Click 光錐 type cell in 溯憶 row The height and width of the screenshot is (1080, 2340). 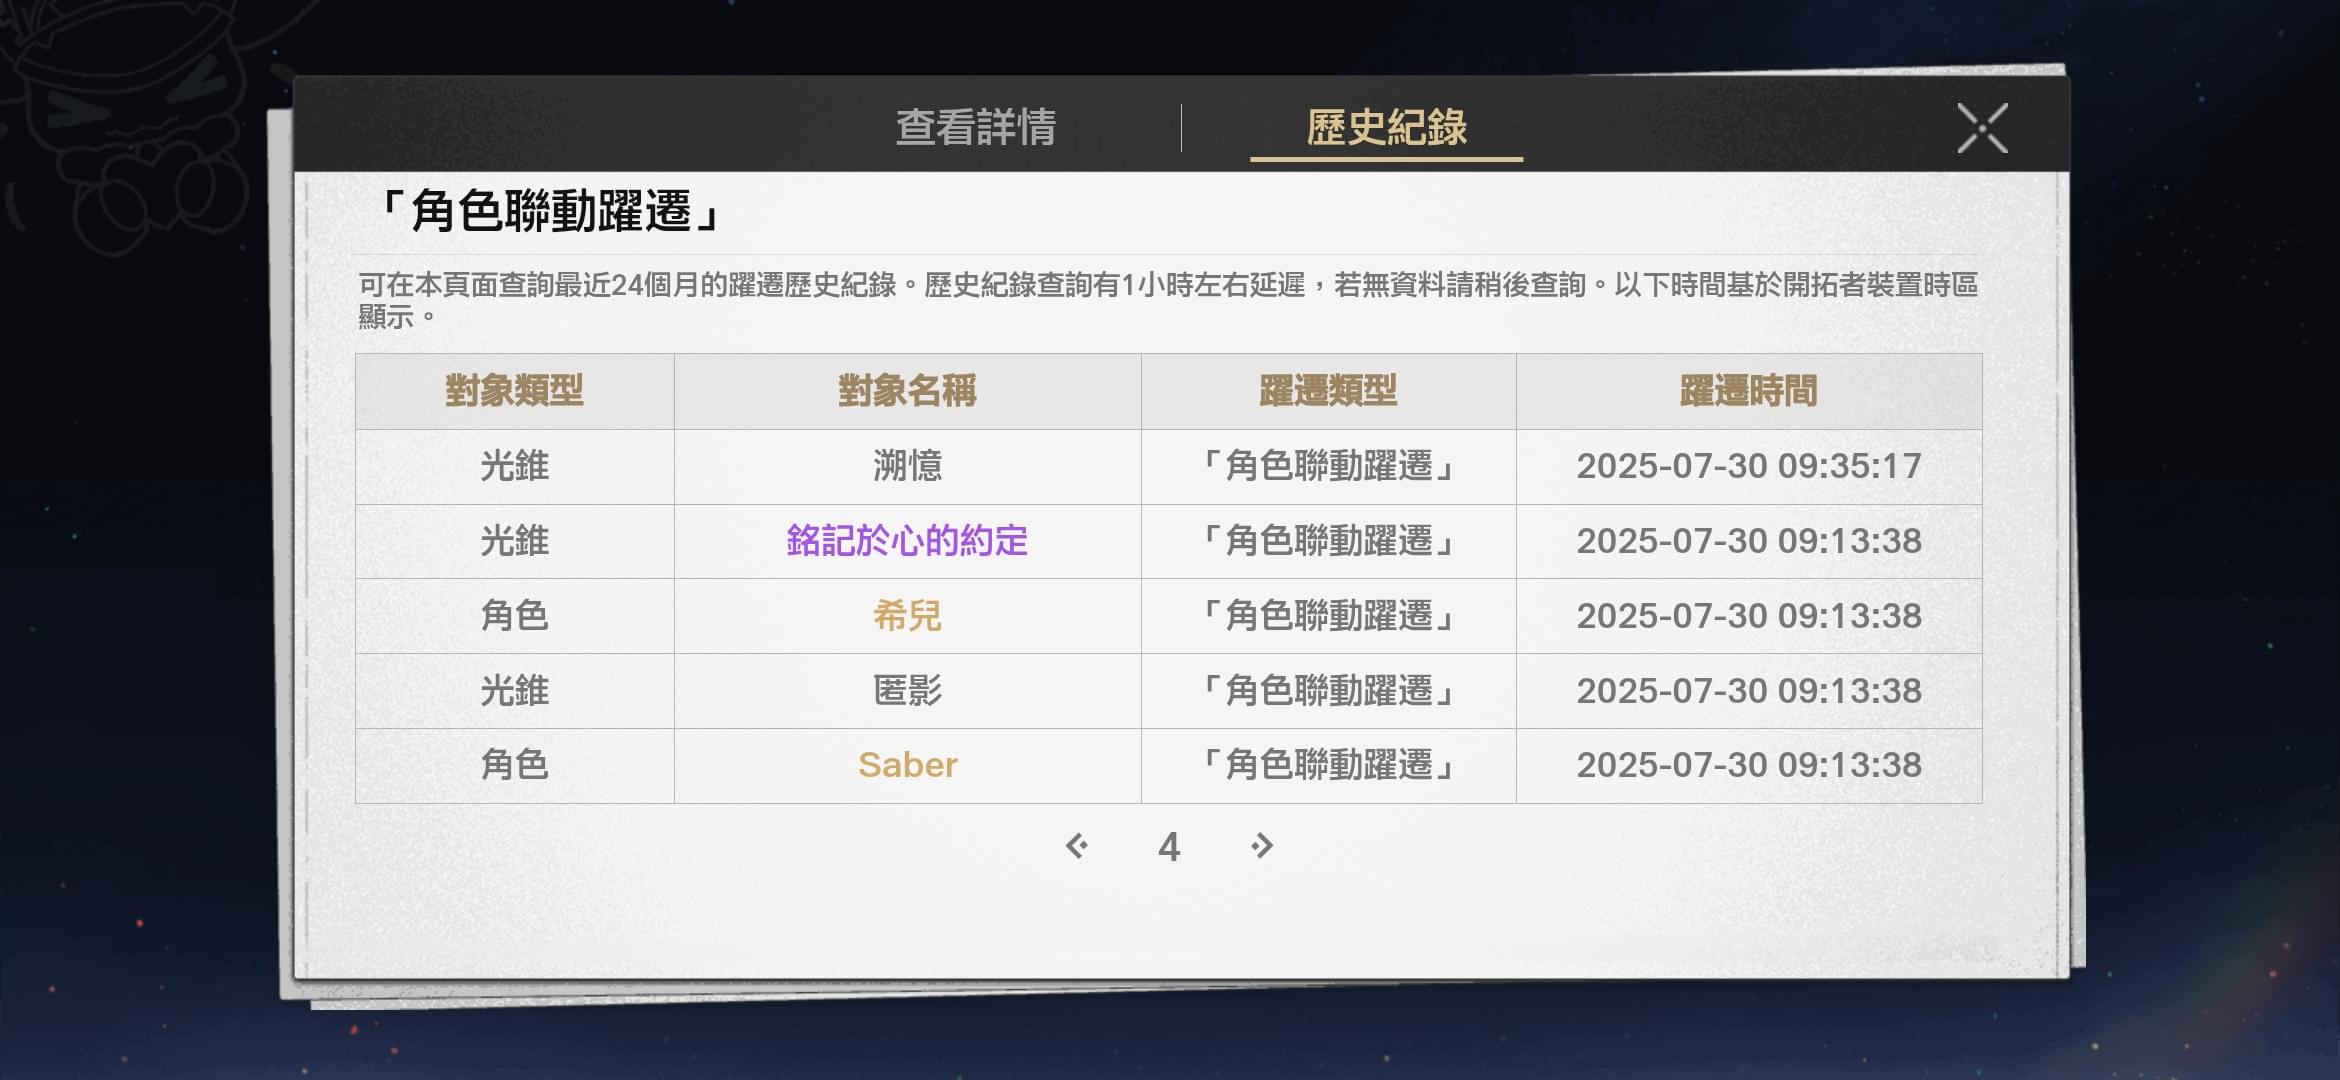(x=514, y=466)
